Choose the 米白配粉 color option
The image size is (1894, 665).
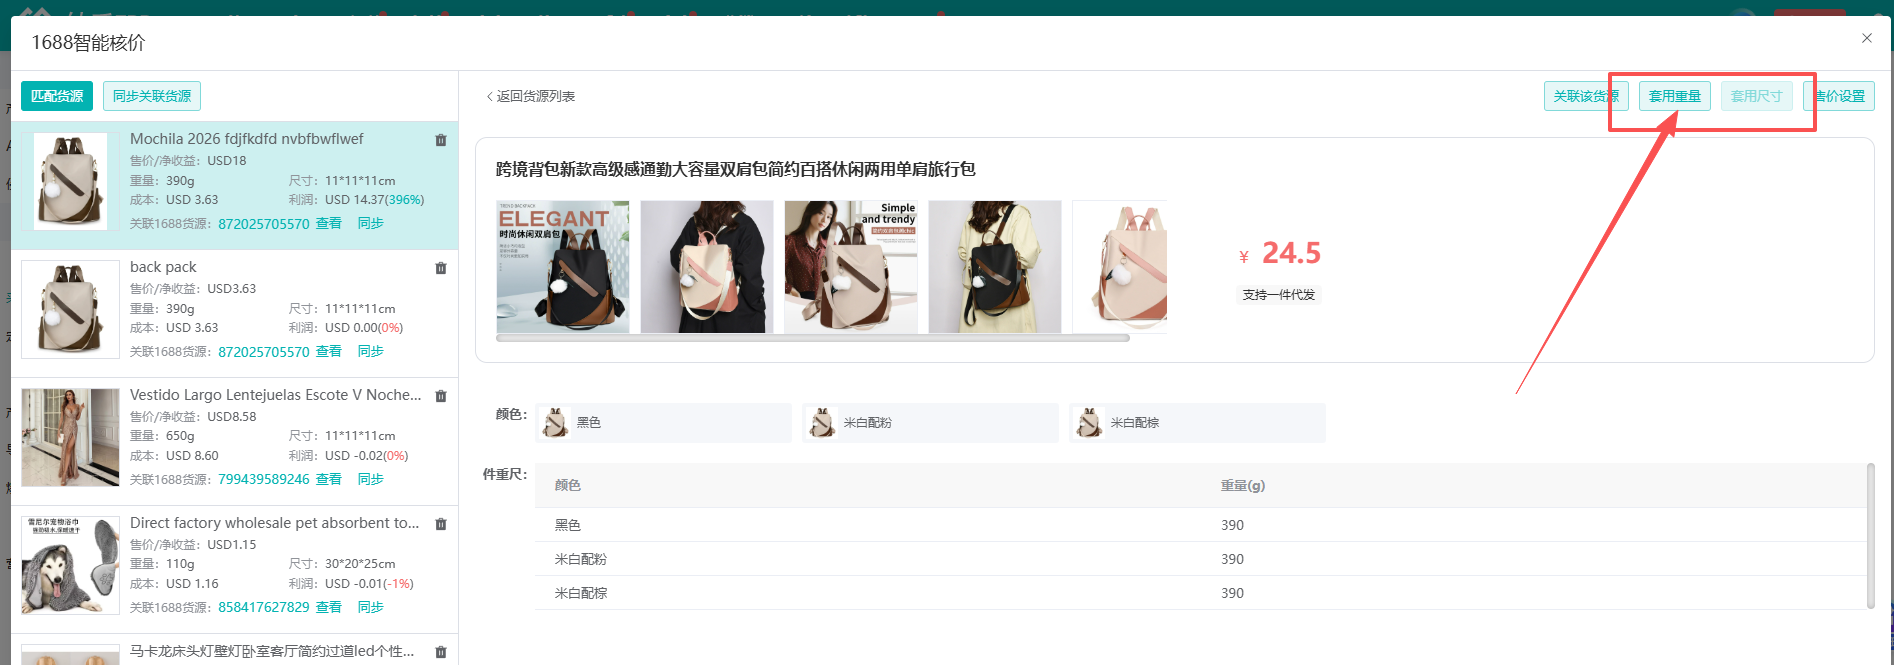click(931, 423)
